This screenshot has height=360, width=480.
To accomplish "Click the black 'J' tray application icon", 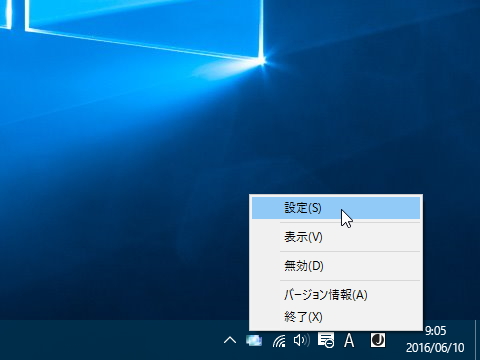I will pos(378,340).
